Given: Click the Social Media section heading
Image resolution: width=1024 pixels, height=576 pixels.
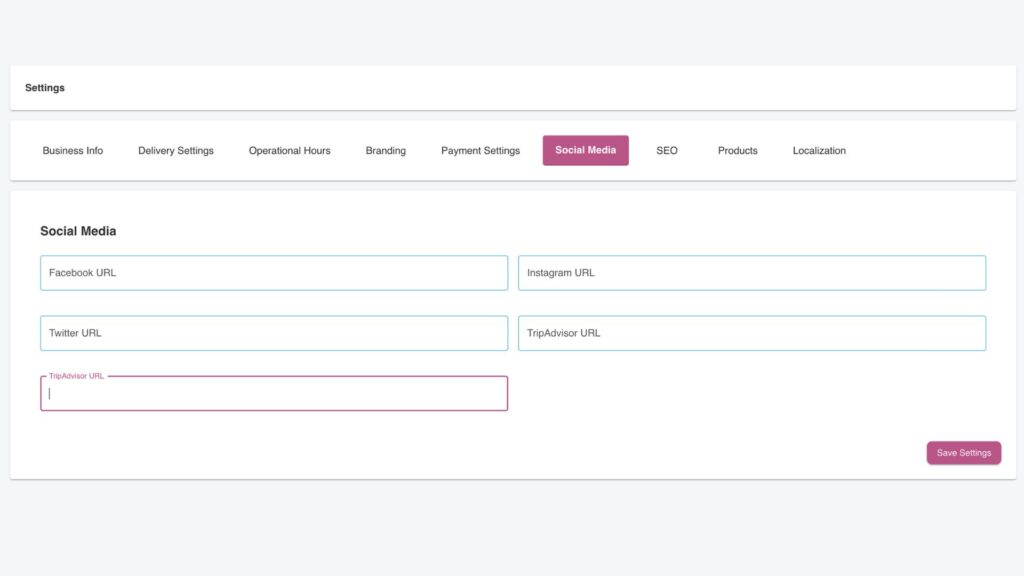Looking at the screenshot, I should (78, 231).
